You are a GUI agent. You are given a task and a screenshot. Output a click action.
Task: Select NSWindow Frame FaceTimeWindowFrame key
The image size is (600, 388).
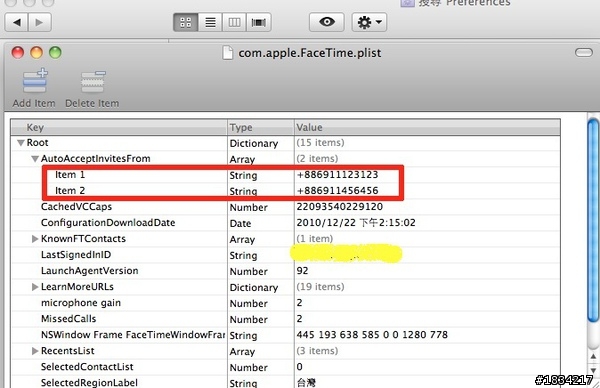point(133,335)
